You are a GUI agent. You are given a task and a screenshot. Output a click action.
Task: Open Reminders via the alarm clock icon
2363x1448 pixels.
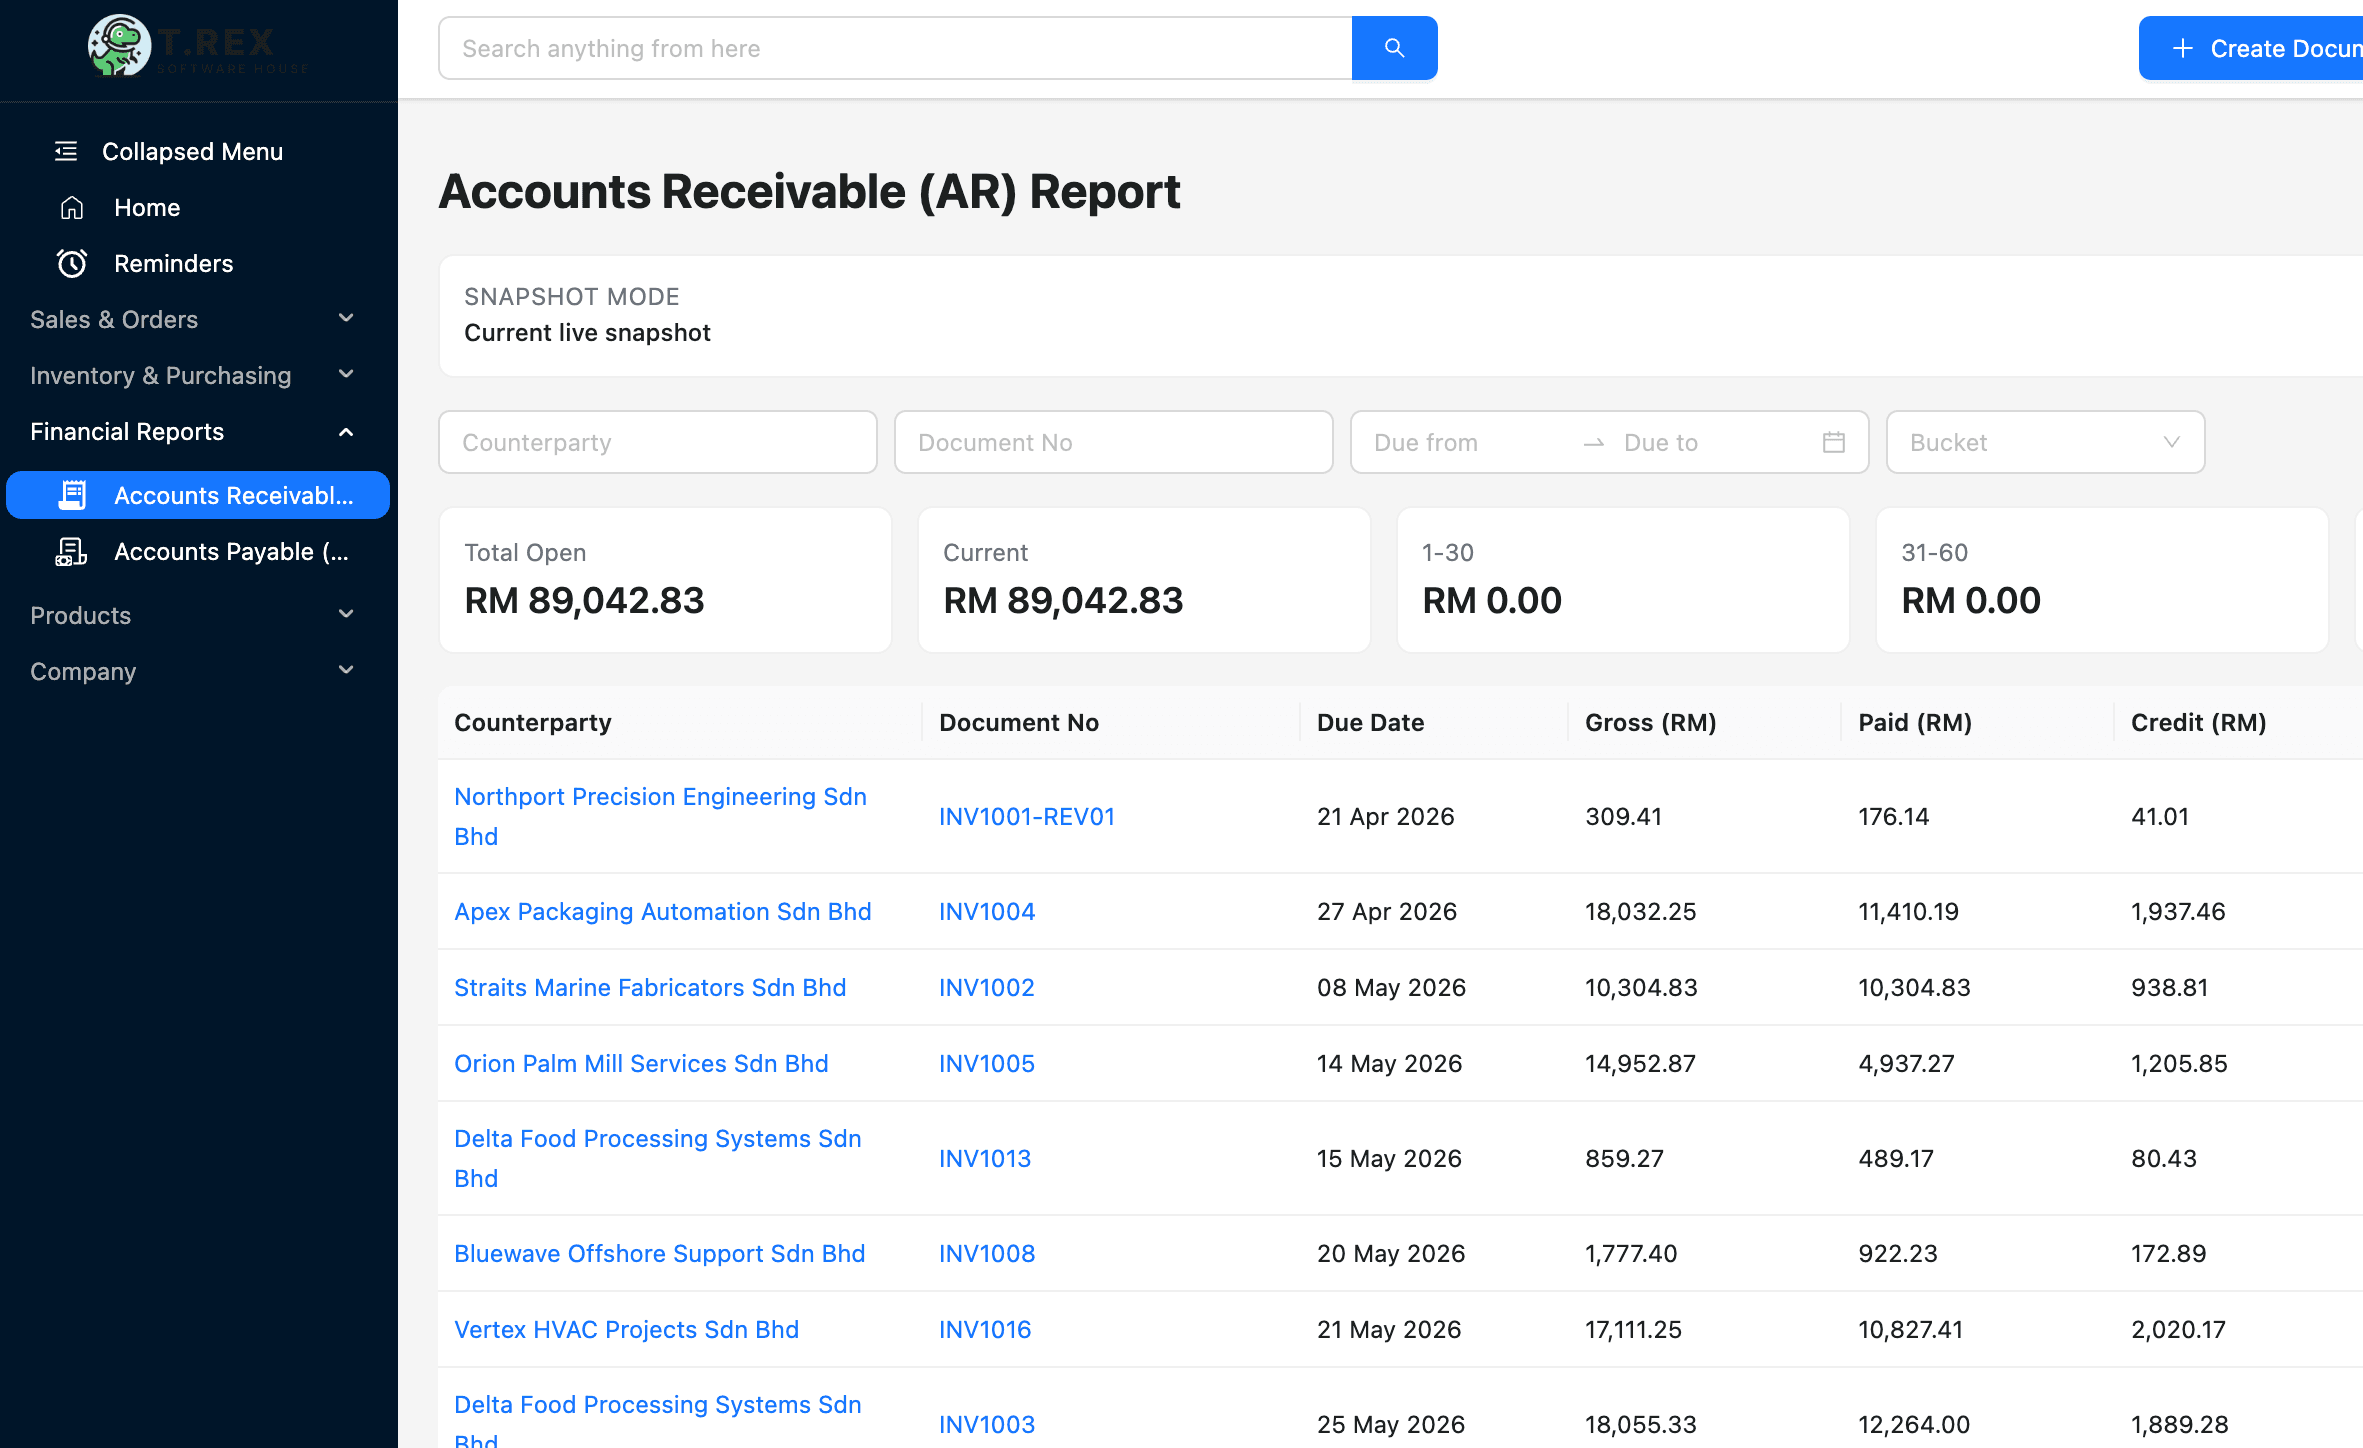[71, 263]
